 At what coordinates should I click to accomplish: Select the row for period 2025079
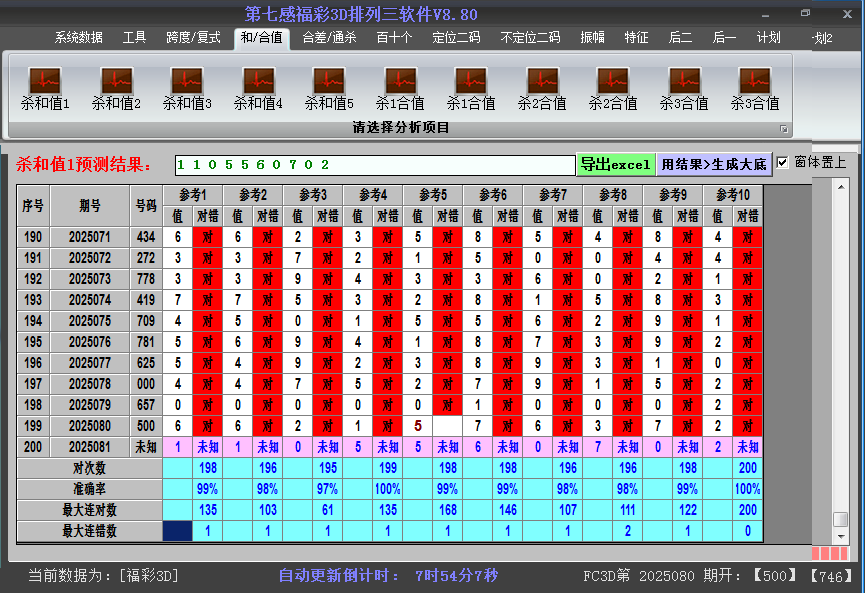point(390,405)
